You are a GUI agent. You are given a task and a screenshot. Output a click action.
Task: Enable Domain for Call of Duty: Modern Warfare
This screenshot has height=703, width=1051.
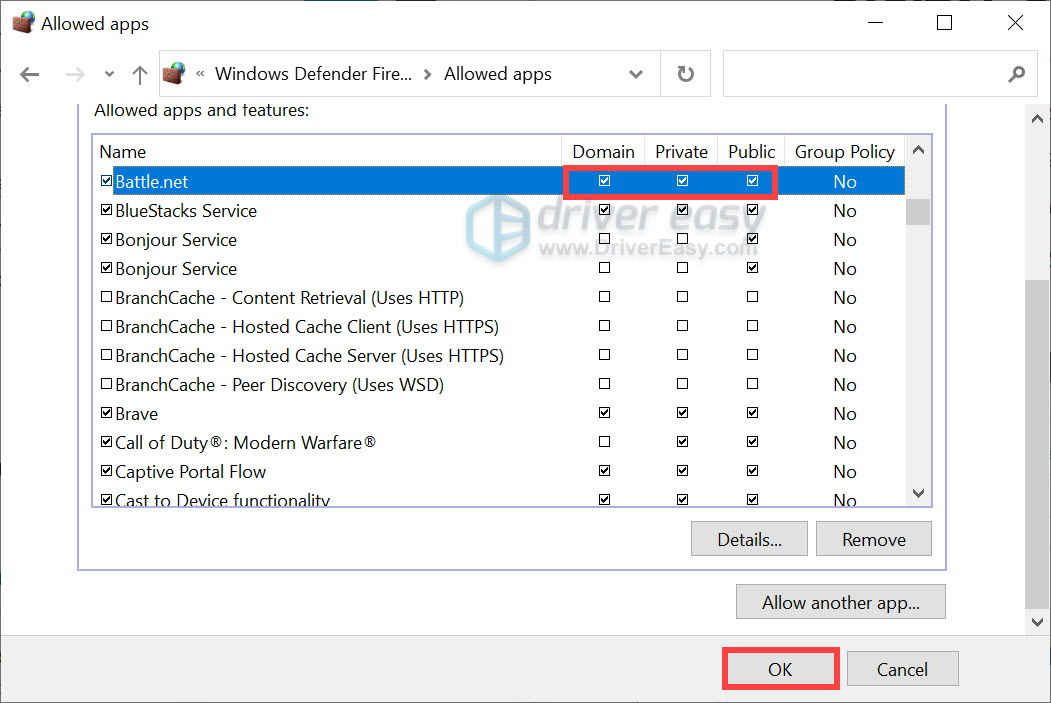pyautogui.click(x=605, y=442)
